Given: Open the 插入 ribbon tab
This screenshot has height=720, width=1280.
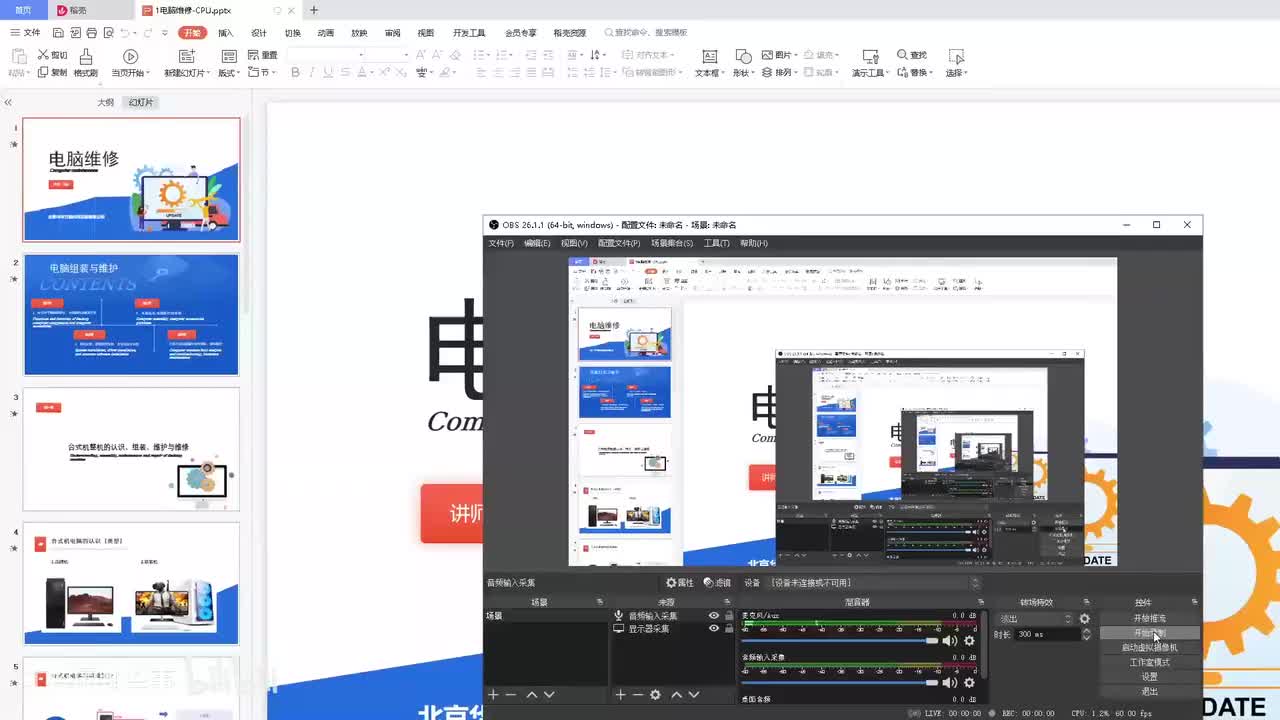Looking at the screenshot, I should tap(225, 33).
